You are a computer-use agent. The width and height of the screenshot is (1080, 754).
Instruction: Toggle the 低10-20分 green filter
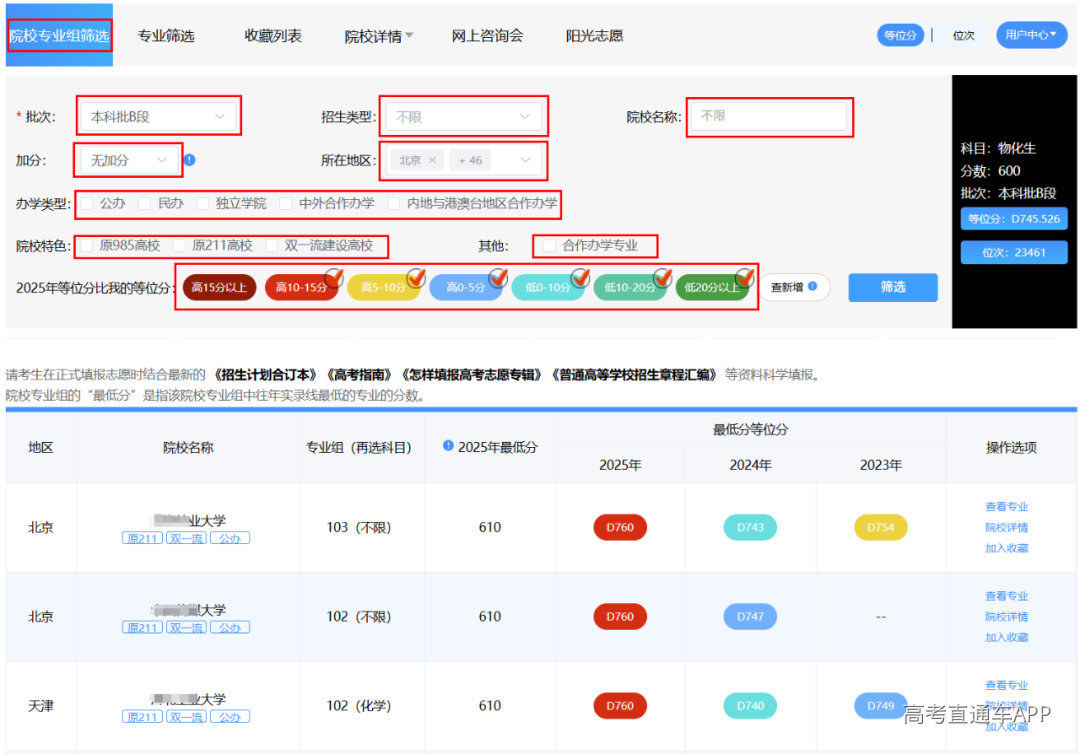630,287
